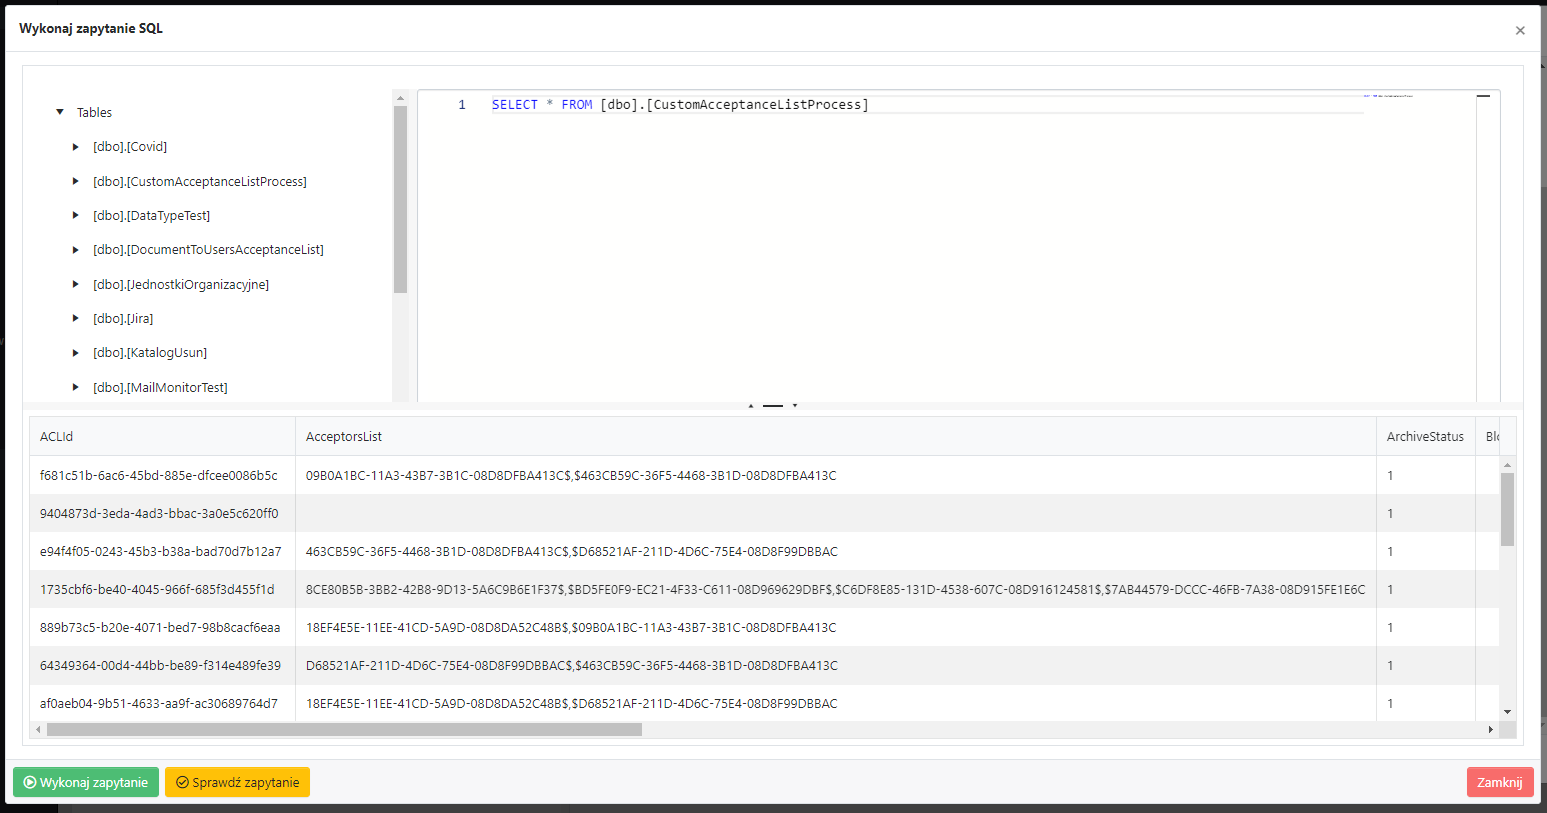Collapse the Tables tree node
The height and width of the screenshot is (813, 1547).
[x=59, y=112]
